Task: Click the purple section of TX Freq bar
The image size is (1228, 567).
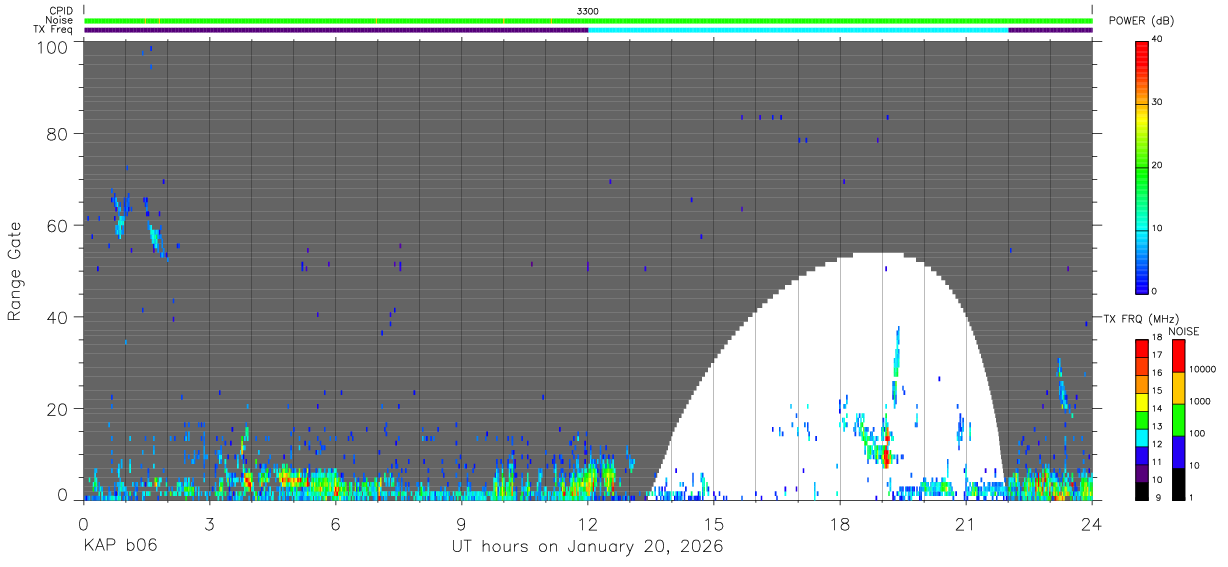Action: (336, 30)
